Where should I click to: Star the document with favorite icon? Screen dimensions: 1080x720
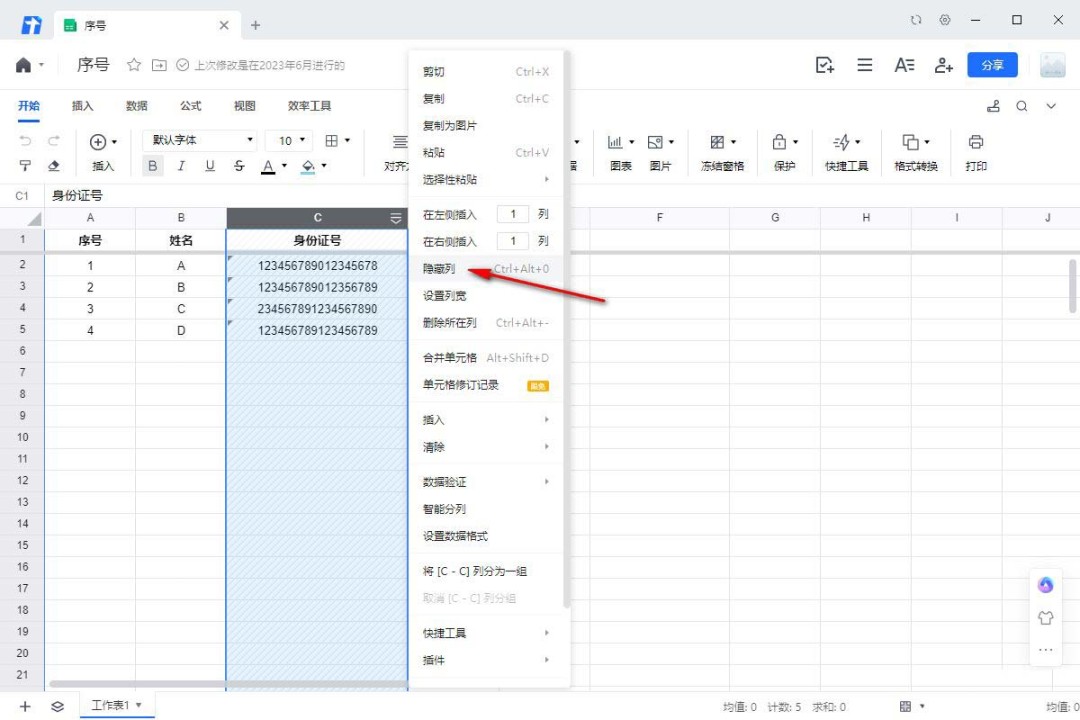(x=134, y=65)
